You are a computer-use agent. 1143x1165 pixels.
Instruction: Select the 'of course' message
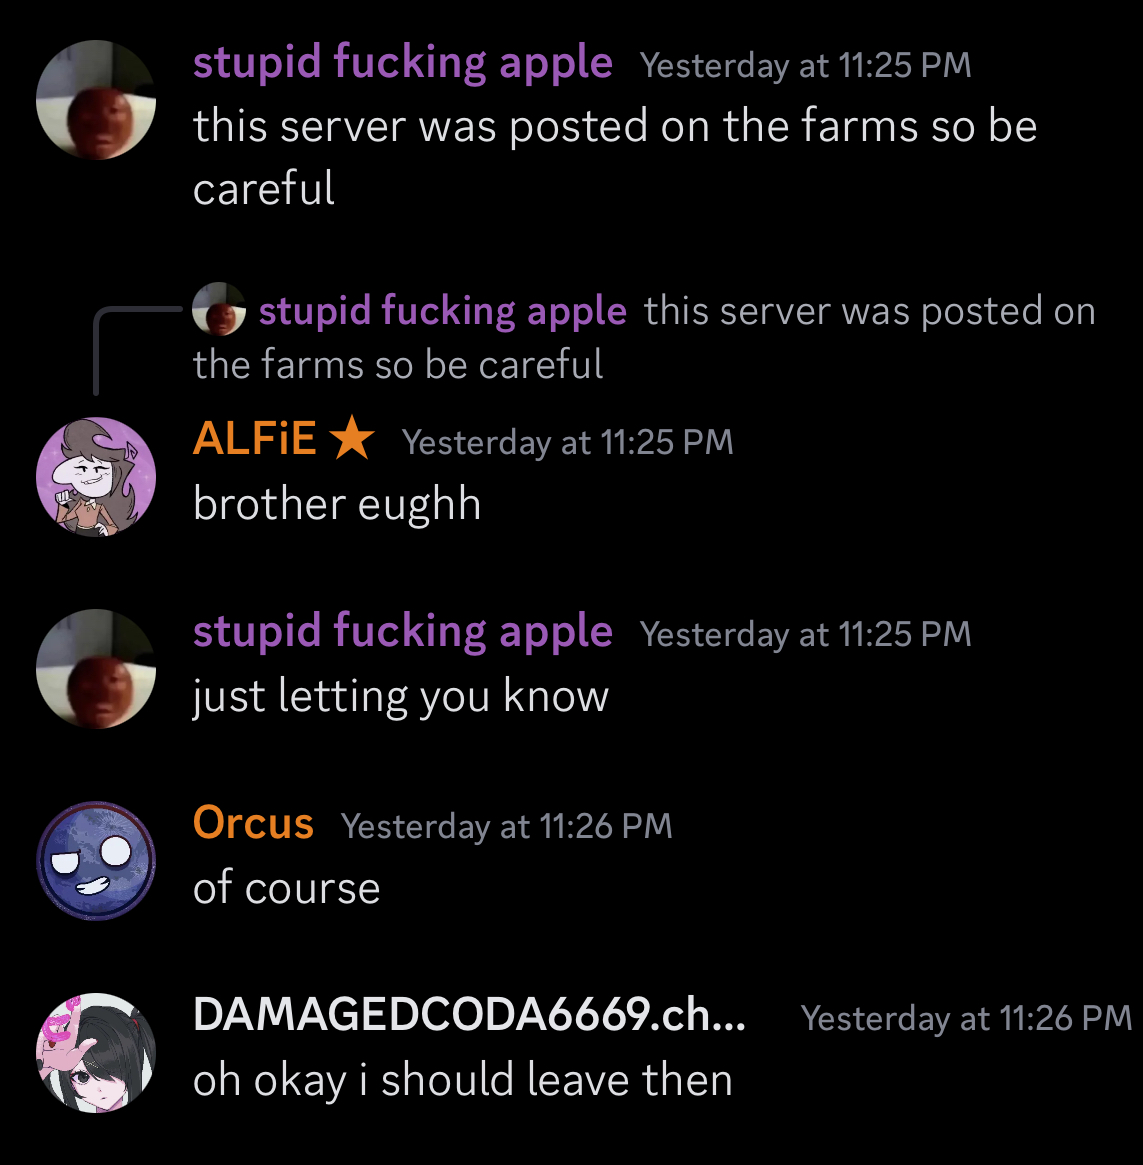(x=287, y=888)
